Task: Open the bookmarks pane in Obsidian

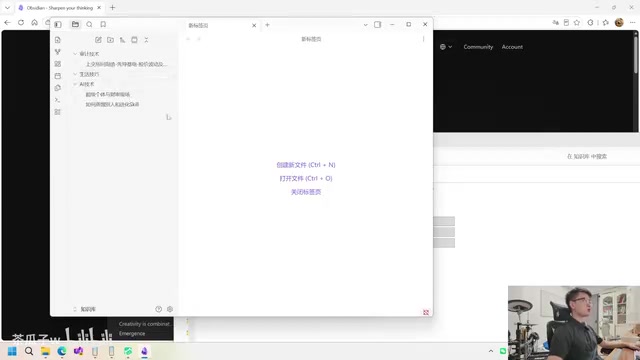Action: pos(103,24)
